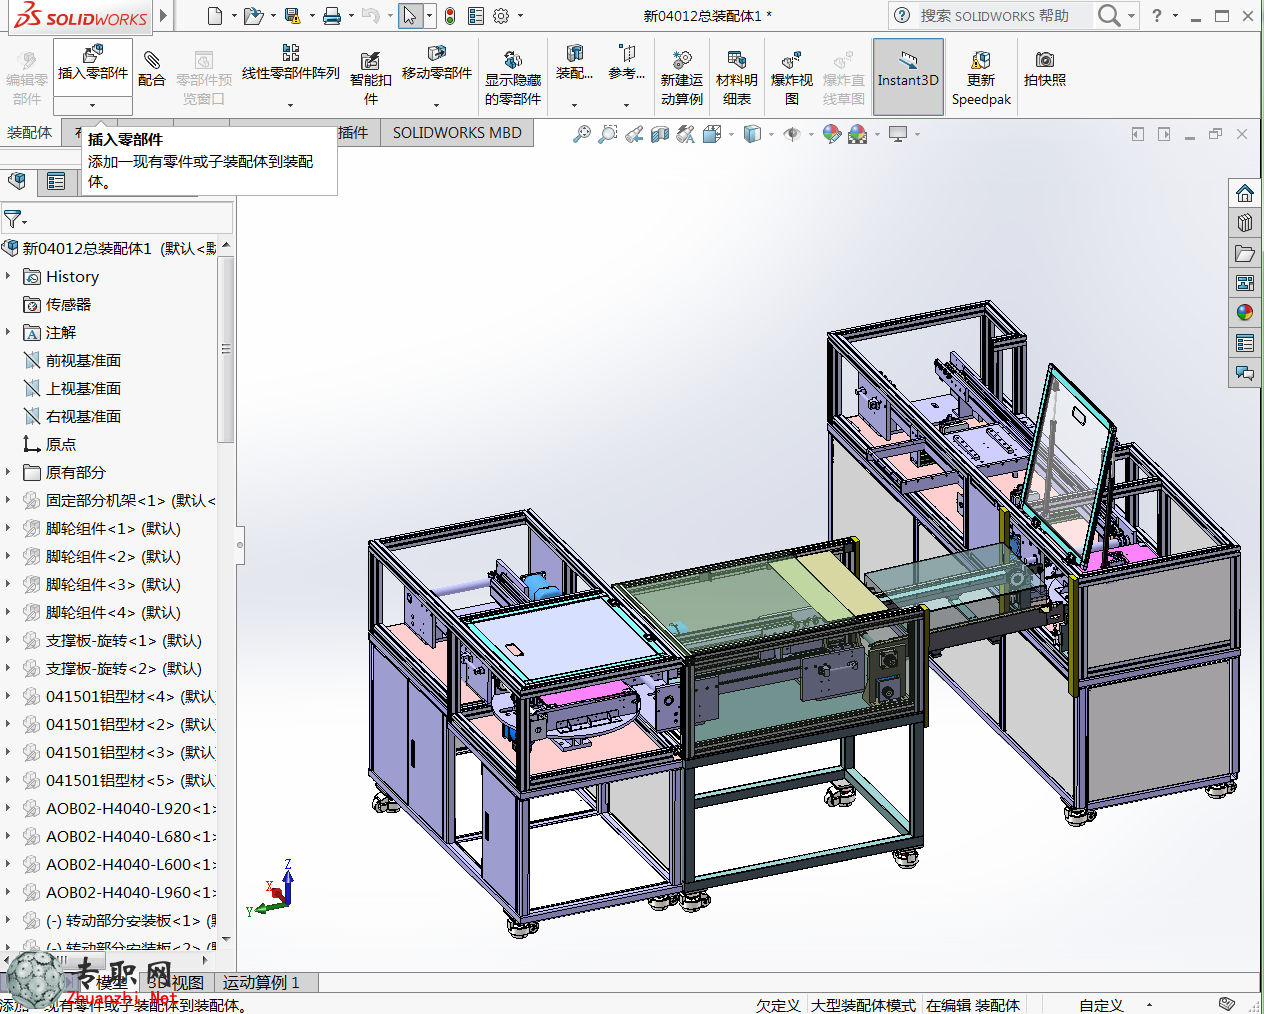Image resolution: width=1264 pixels, height=1014 pixels.
Task: Toggle the Instant3D button
Action: coord(908,77)
